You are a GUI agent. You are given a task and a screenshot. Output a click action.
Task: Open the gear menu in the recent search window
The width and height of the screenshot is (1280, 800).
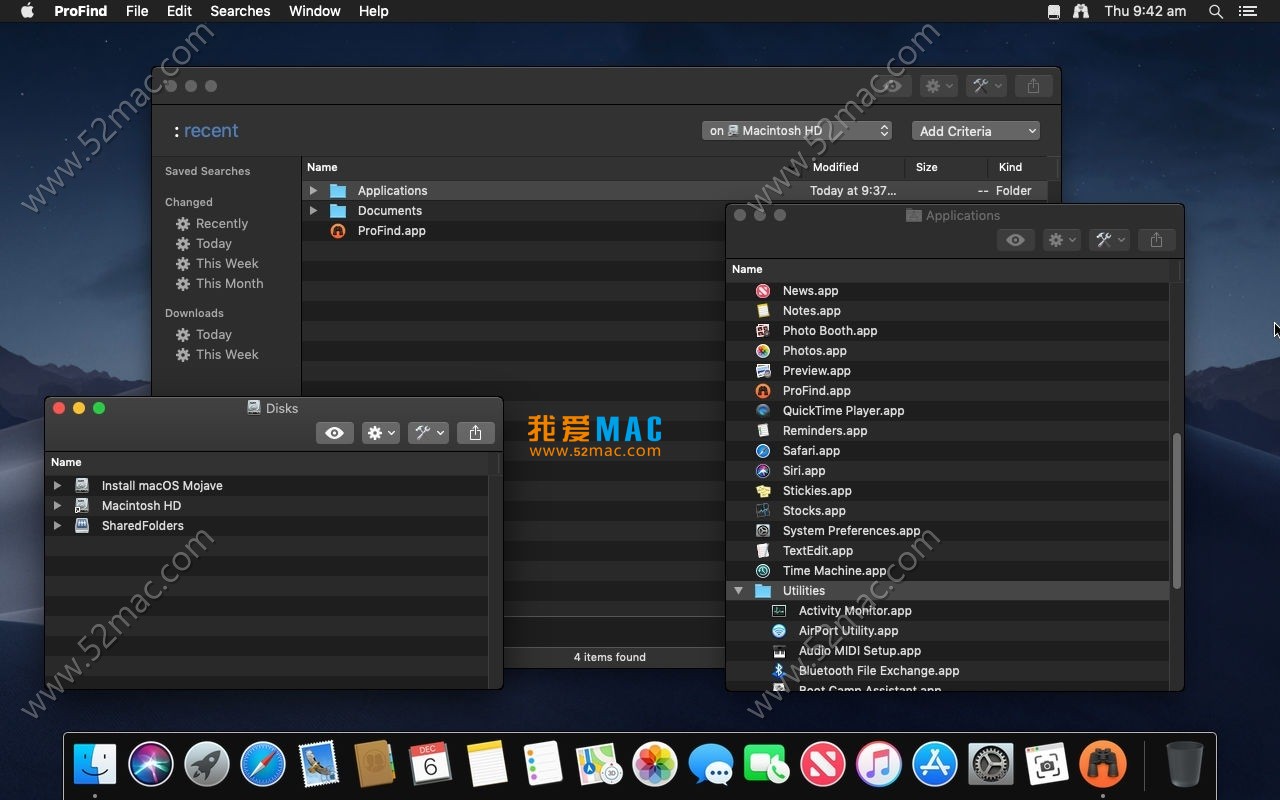939,86
